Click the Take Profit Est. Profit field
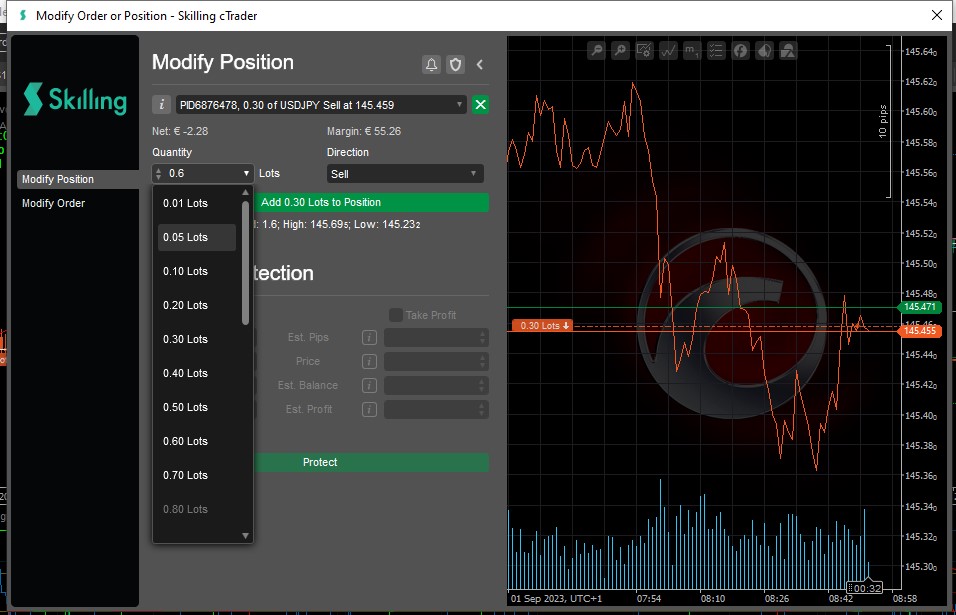Screen dimensions: 956x615 tap(436, 410)
